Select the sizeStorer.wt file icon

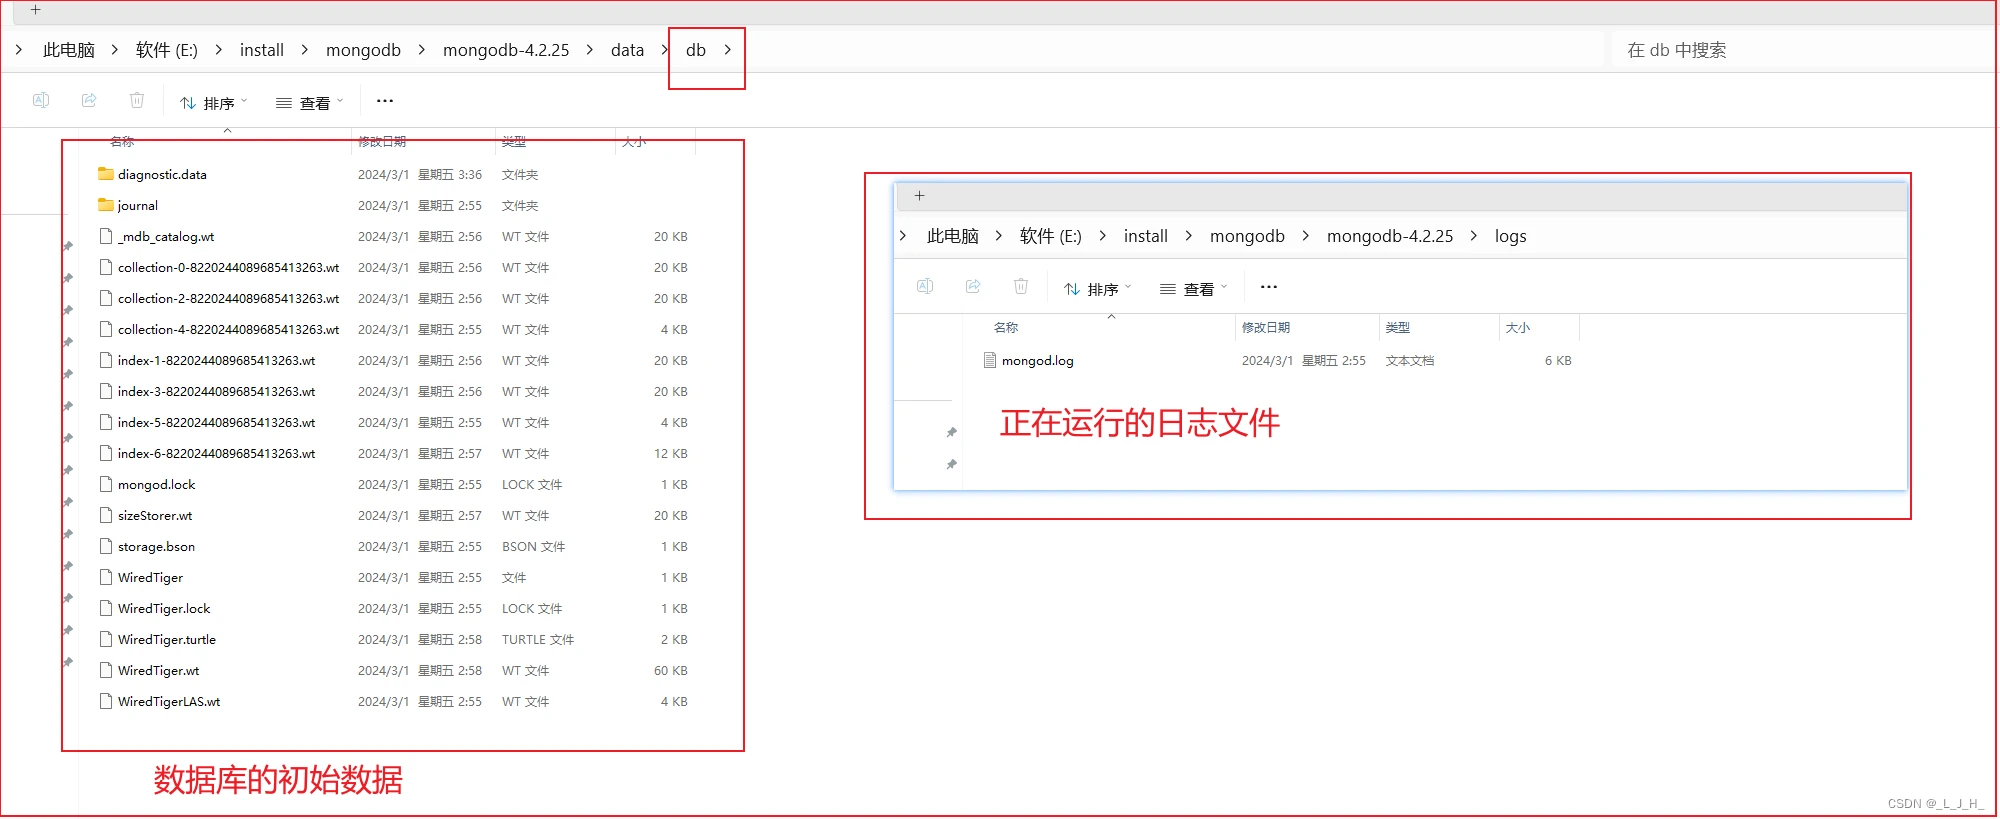pos(106,515)
